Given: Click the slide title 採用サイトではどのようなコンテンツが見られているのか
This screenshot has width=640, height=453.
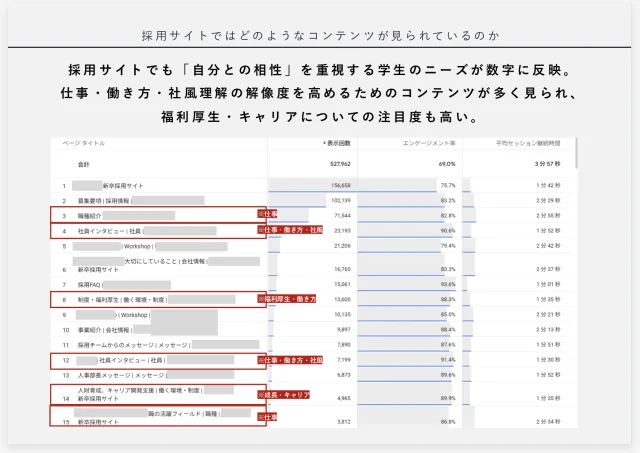Looking at the screenshot, I should (x=320, y=36).
